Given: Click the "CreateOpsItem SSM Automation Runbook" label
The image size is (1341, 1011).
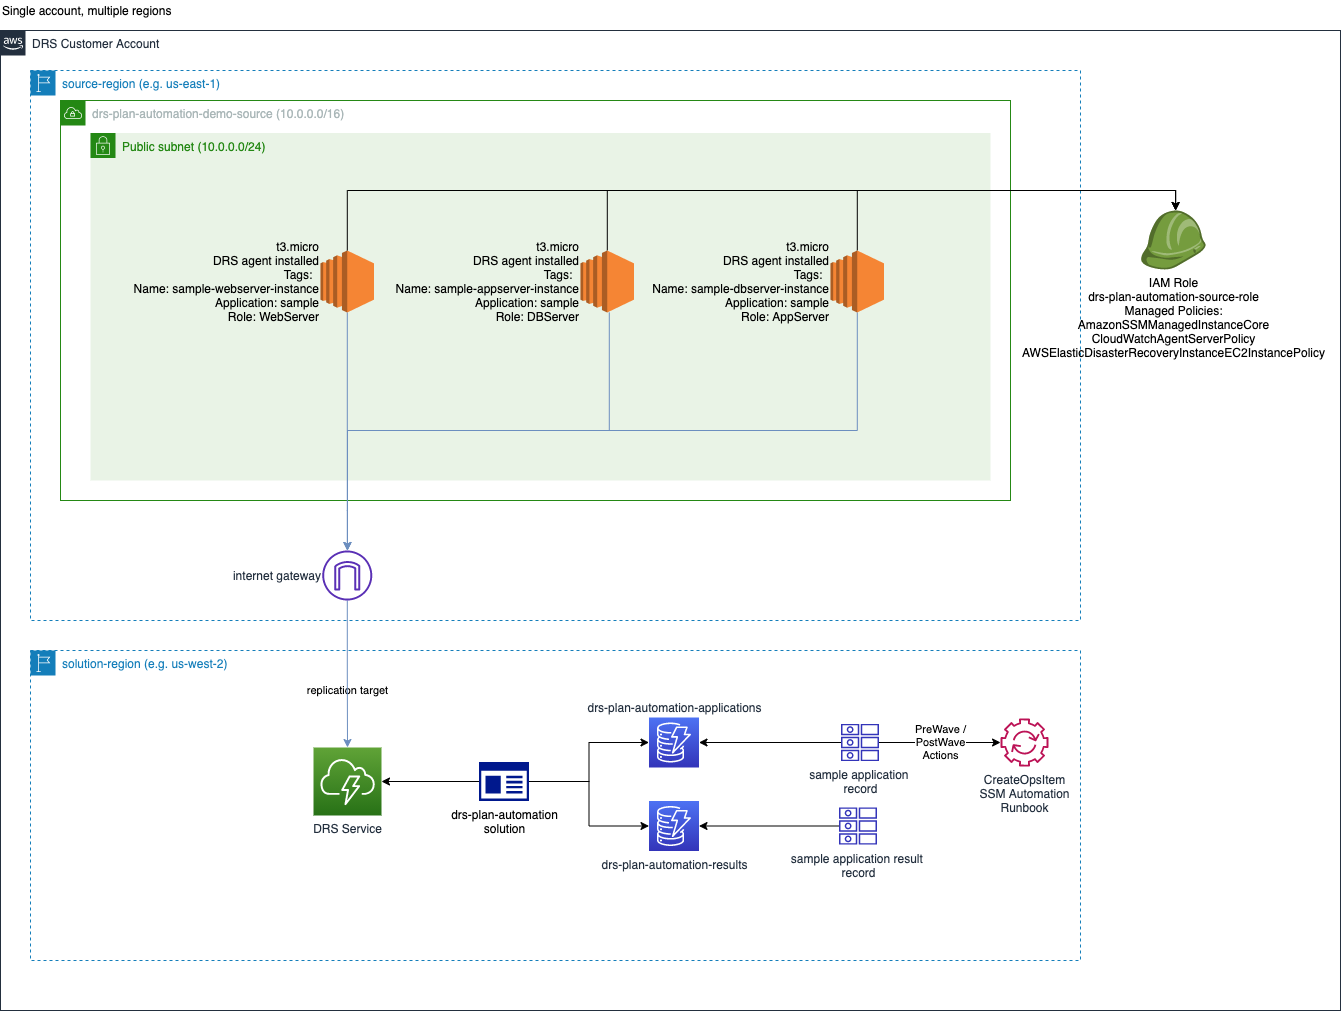Looking at the screenshot, I should [x=1024, y=794].
